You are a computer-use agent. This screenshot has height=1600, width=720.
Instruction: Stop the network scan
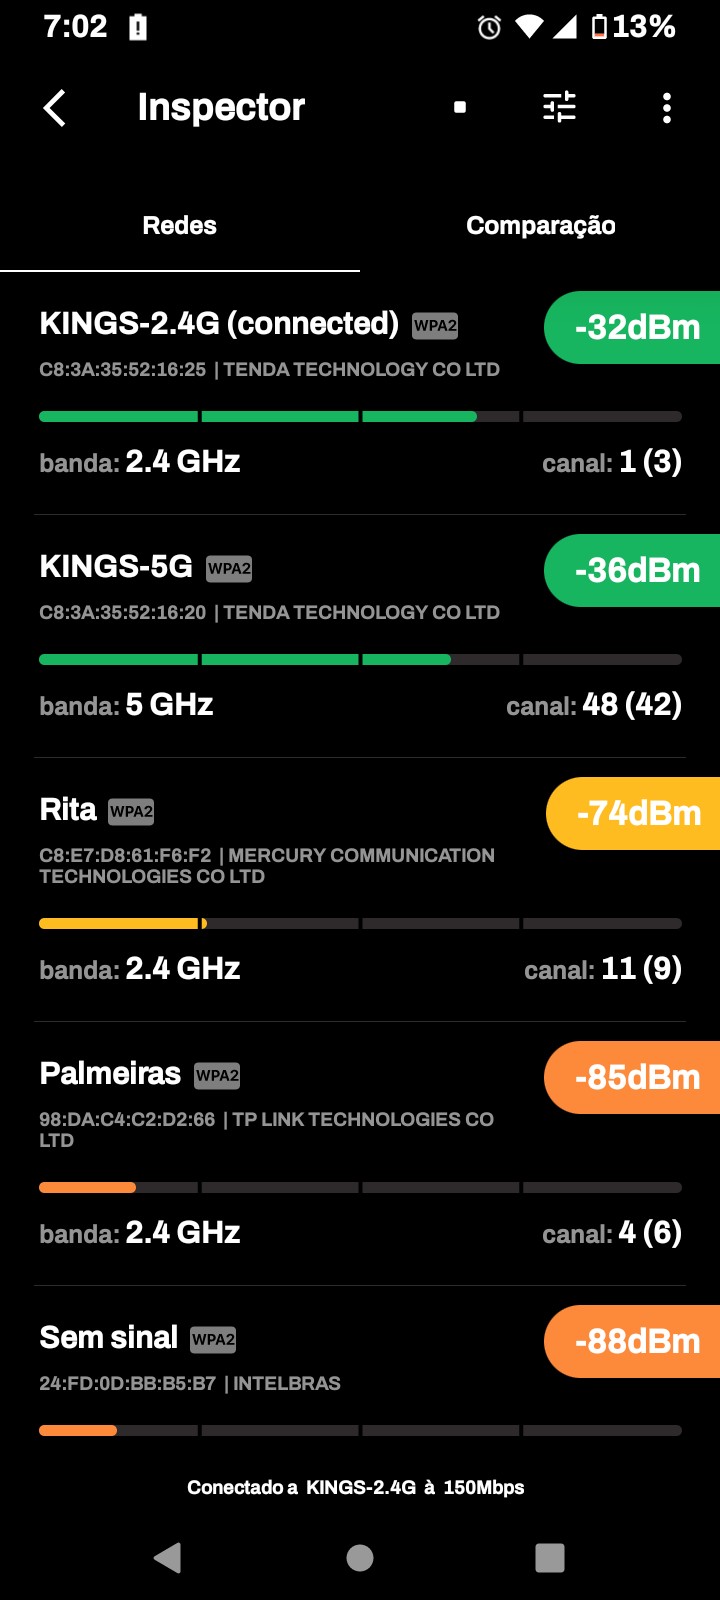(x=460, y=107)
